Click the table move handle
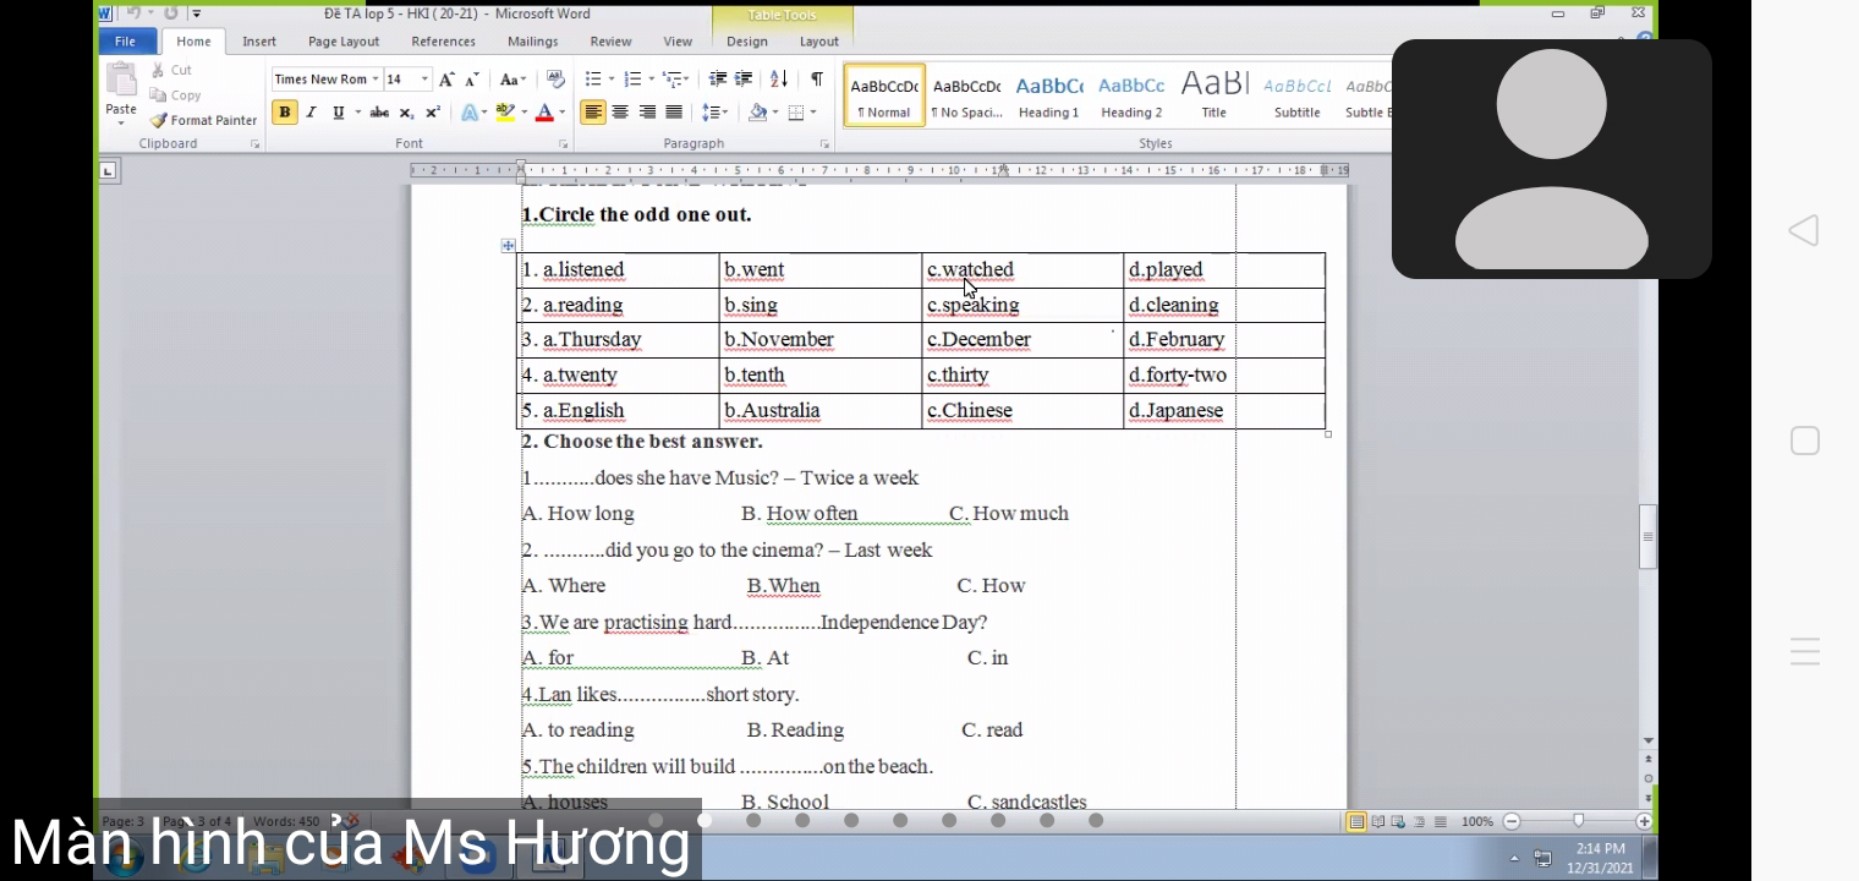Screen dimensions: 1859x881 coord(508,245)
